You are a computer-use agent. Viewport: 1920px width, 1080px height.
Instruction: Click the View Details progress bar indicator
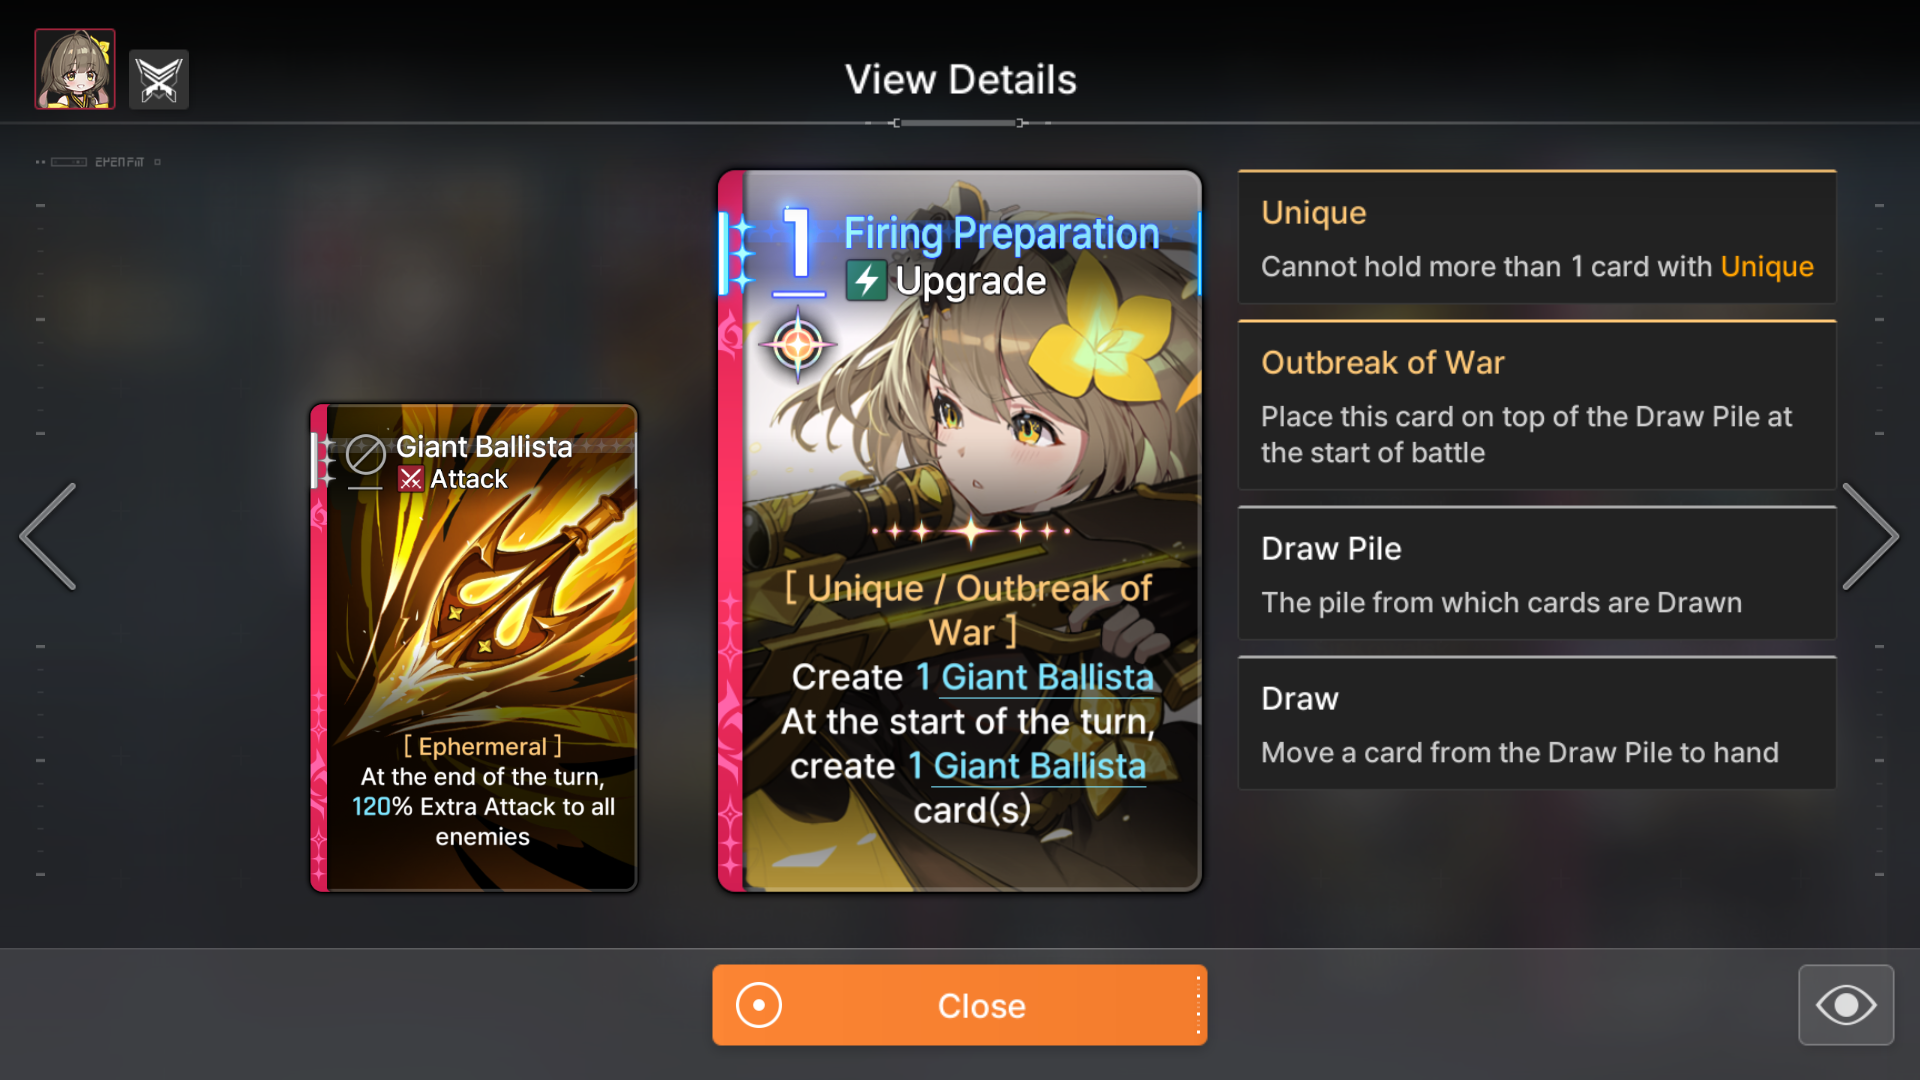click(x=959, y=123)
